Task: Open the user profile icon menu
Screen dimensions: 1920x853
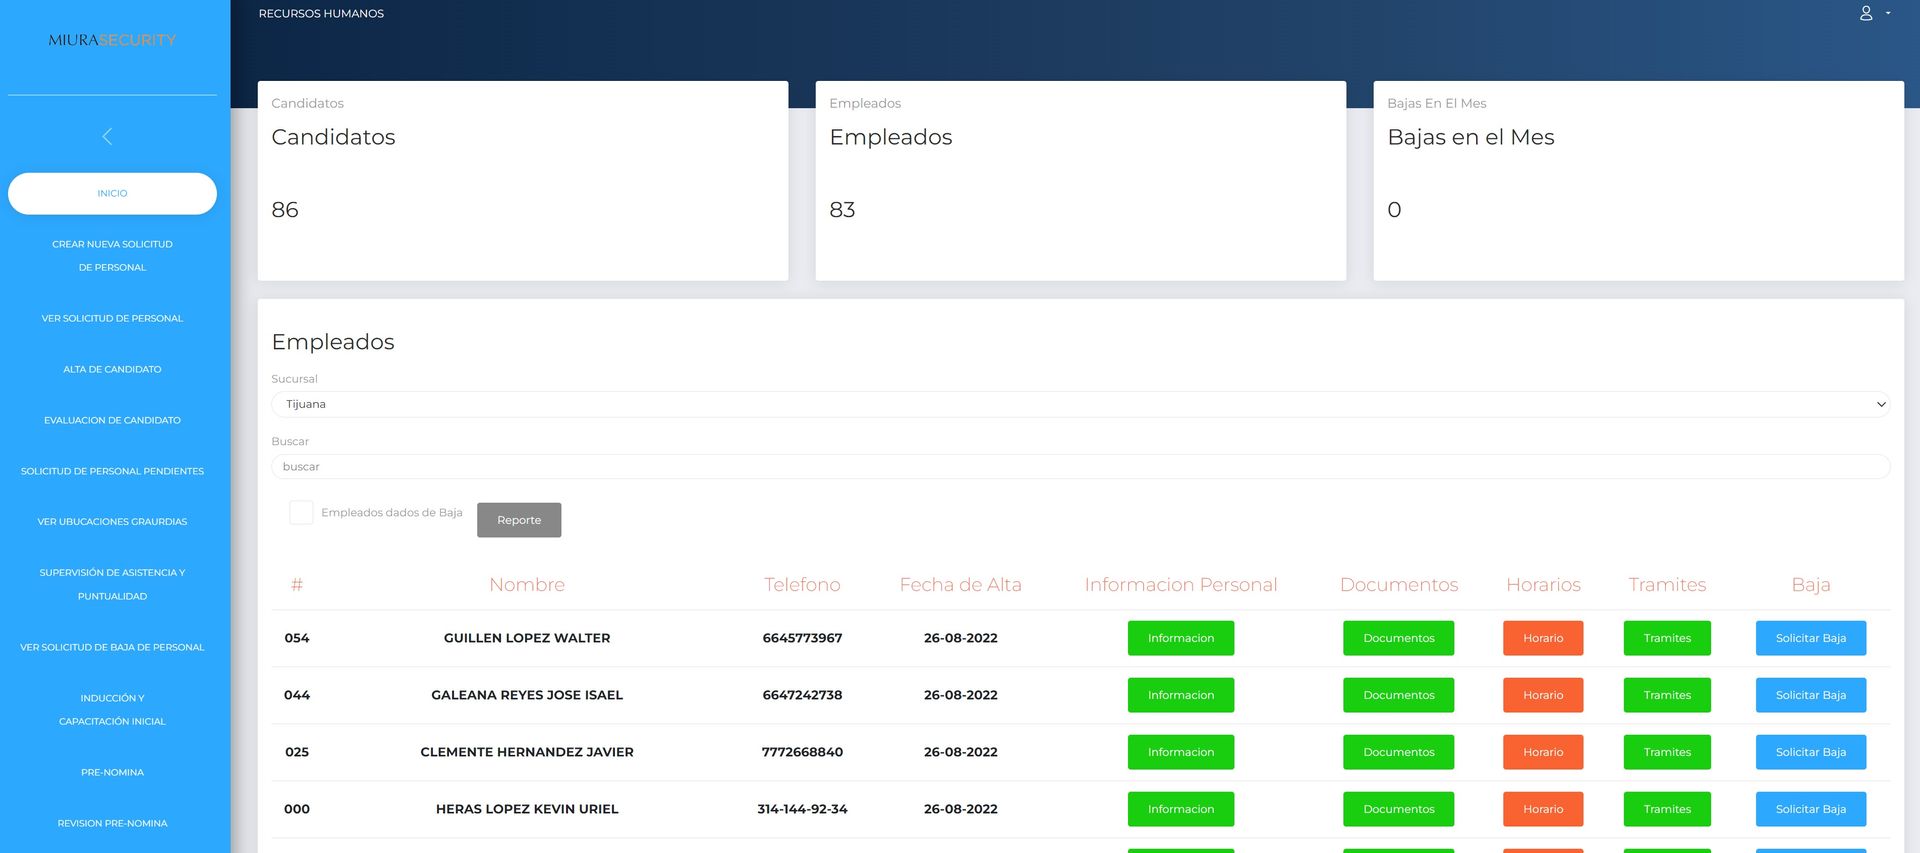Action: [1865, 13]
